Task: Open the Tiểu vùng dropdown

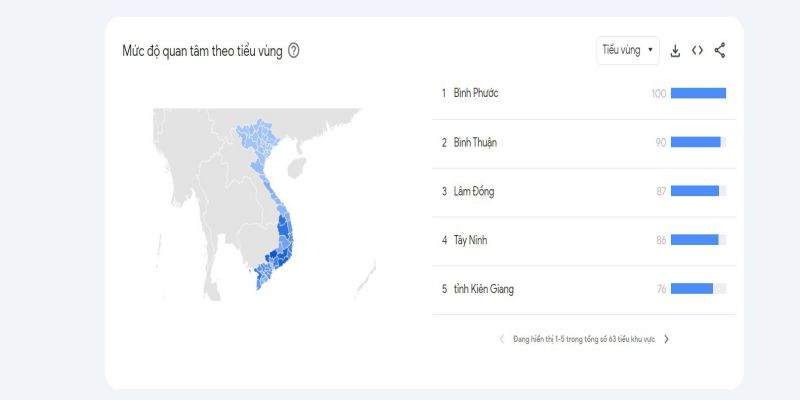Action: pyautogui.click(x=628, y=50)
